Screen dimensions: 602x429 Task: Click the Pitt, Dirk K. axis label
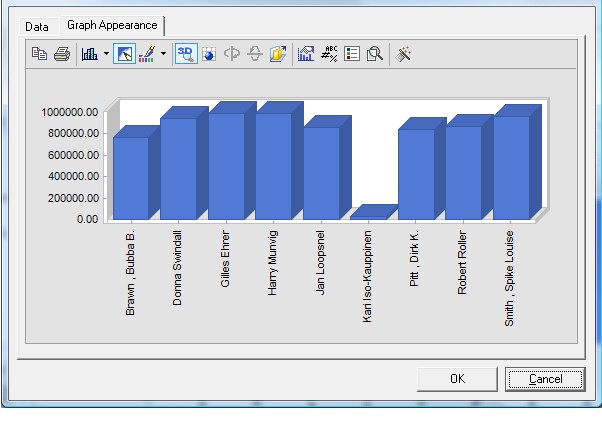(414, 258)
